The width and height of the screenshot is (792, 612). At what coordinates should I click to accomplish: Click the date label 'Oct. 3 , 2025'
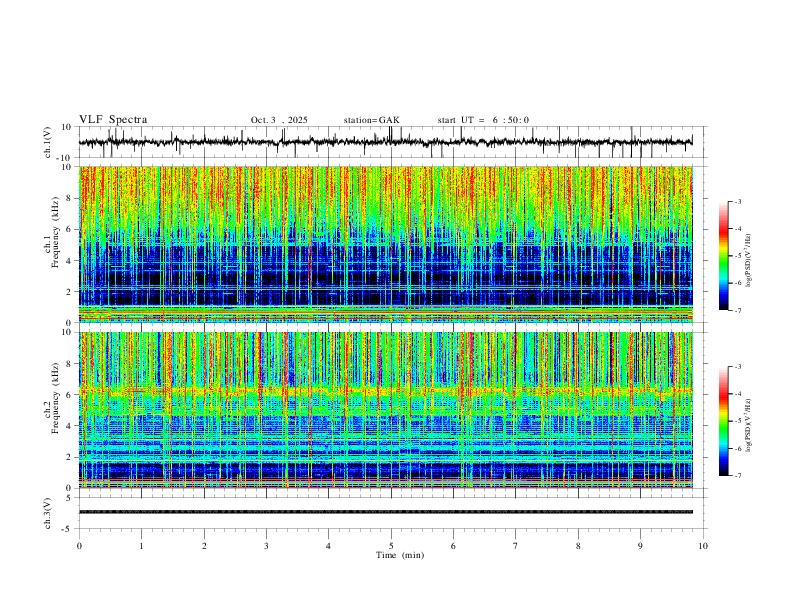279,120
